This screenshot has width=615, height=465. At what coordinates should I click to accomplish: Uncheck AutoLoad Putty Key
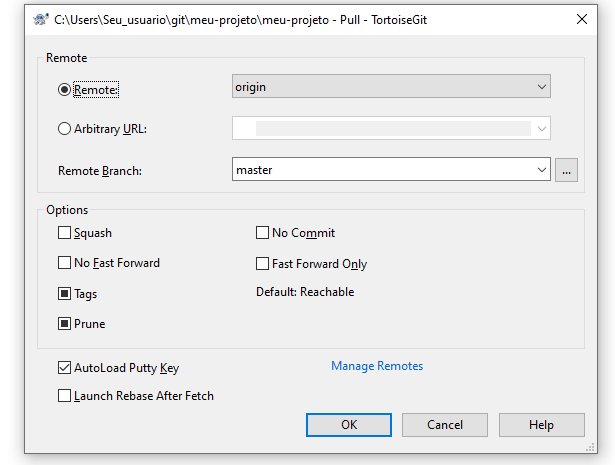[x=64, y=367]
